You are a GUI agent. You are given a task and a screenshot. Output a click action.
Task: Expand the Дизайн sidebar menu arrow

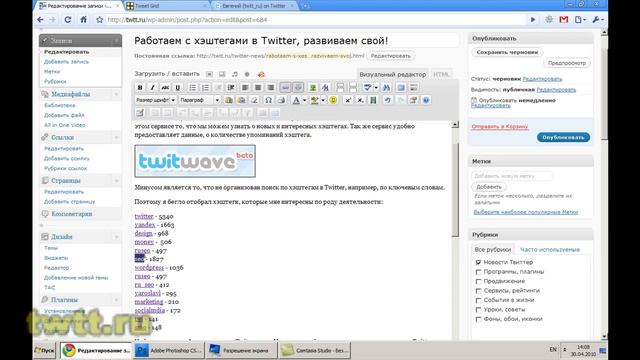tap(116, 237)
